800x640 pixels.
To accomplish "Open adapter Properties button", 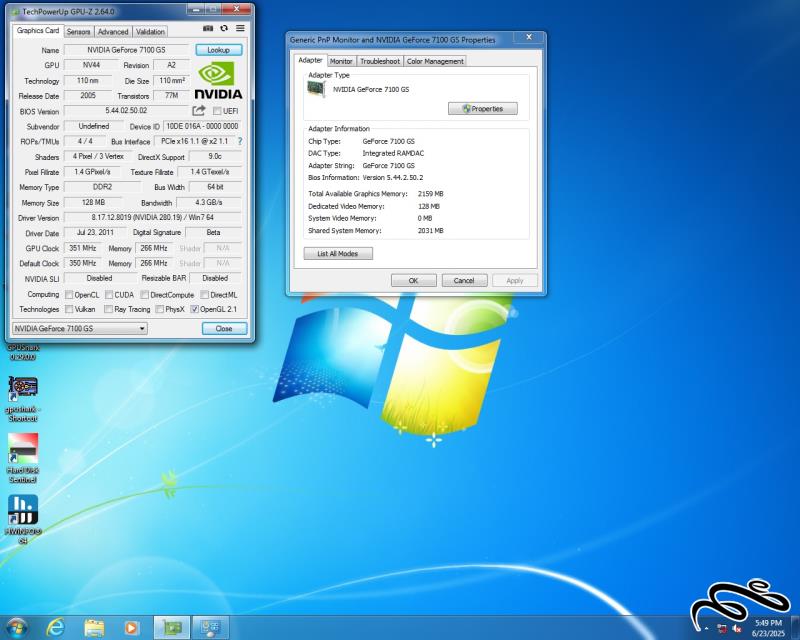I will pos(483,109).
